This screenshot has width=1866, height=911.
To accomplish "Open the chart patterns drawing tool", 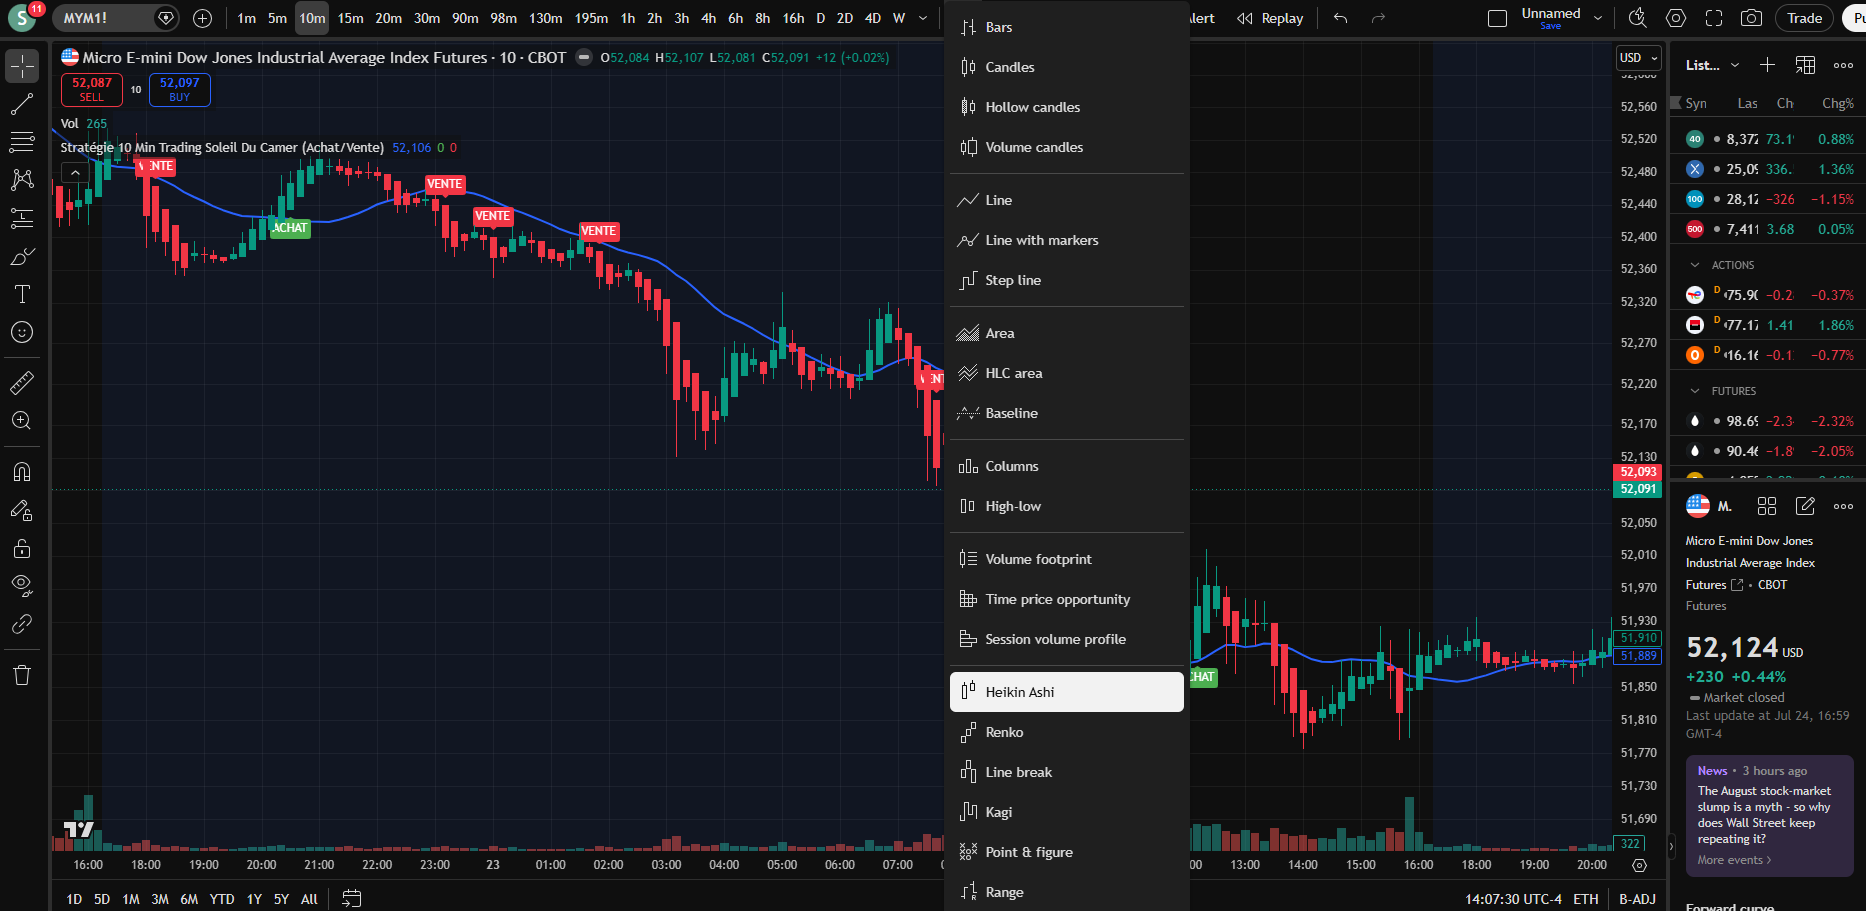I will (22, 180).
